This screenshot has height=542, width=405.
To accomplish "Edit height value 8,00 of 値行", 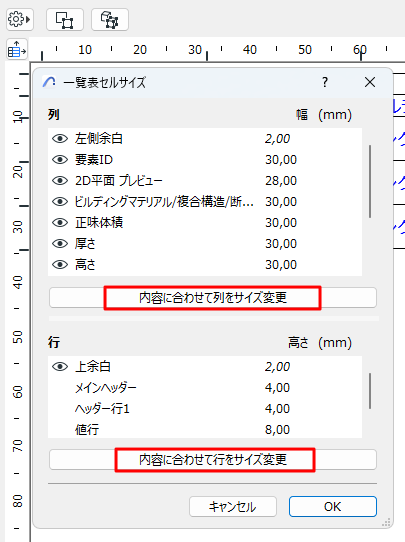I will (x=277, y=430).
